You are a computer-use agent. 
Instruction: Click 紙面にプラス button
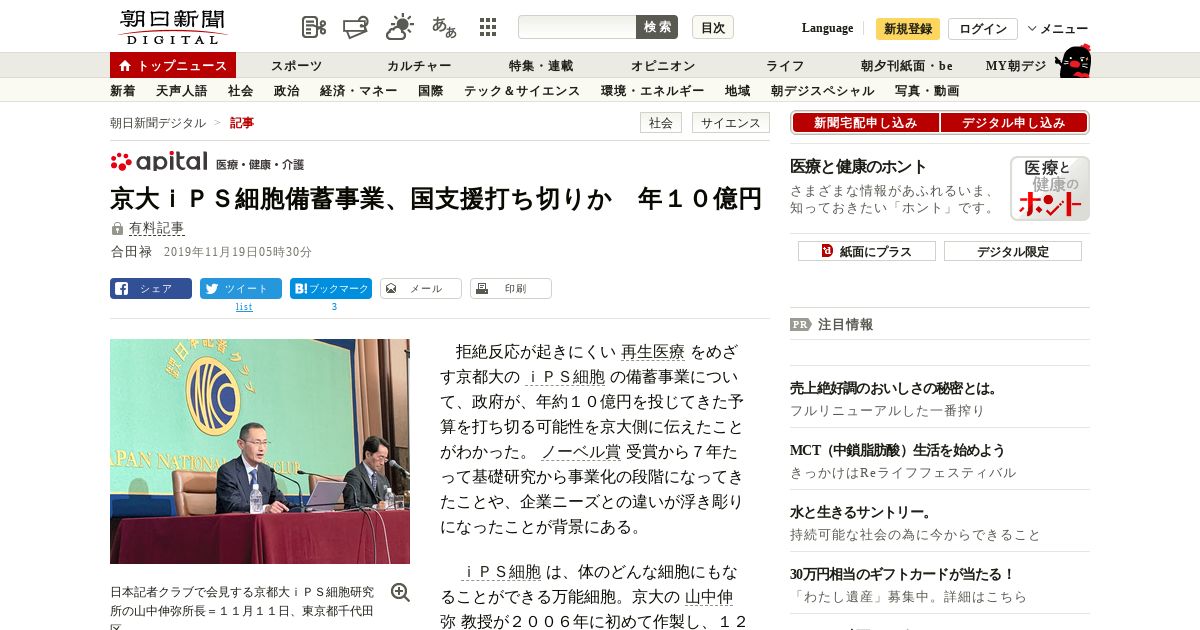click(x=867, y=251)
